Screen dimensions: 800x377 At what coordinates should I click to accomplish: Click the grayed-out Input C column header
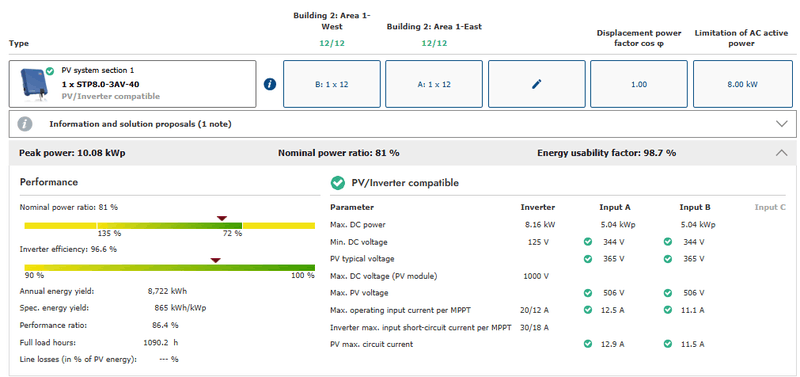tap(770, 207)
